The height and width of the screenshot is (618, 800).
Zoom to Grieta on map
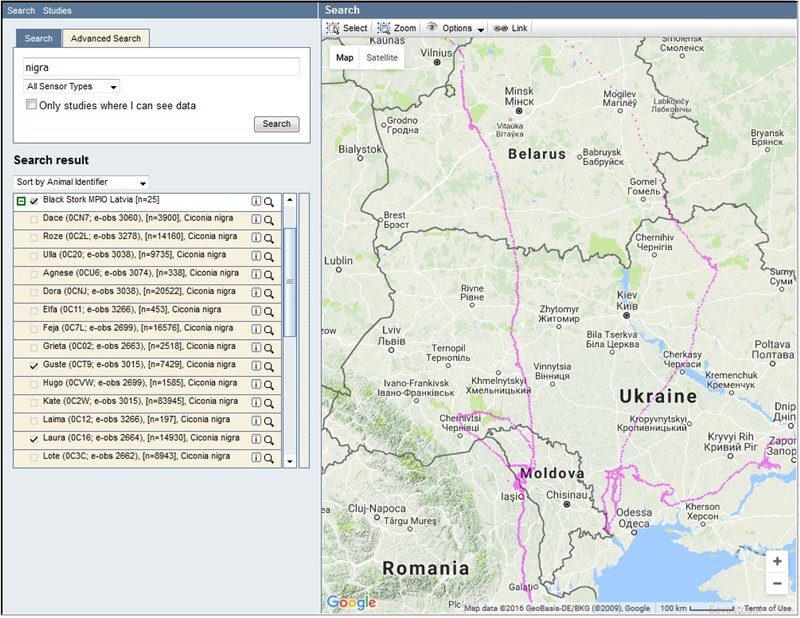[269, 348]
